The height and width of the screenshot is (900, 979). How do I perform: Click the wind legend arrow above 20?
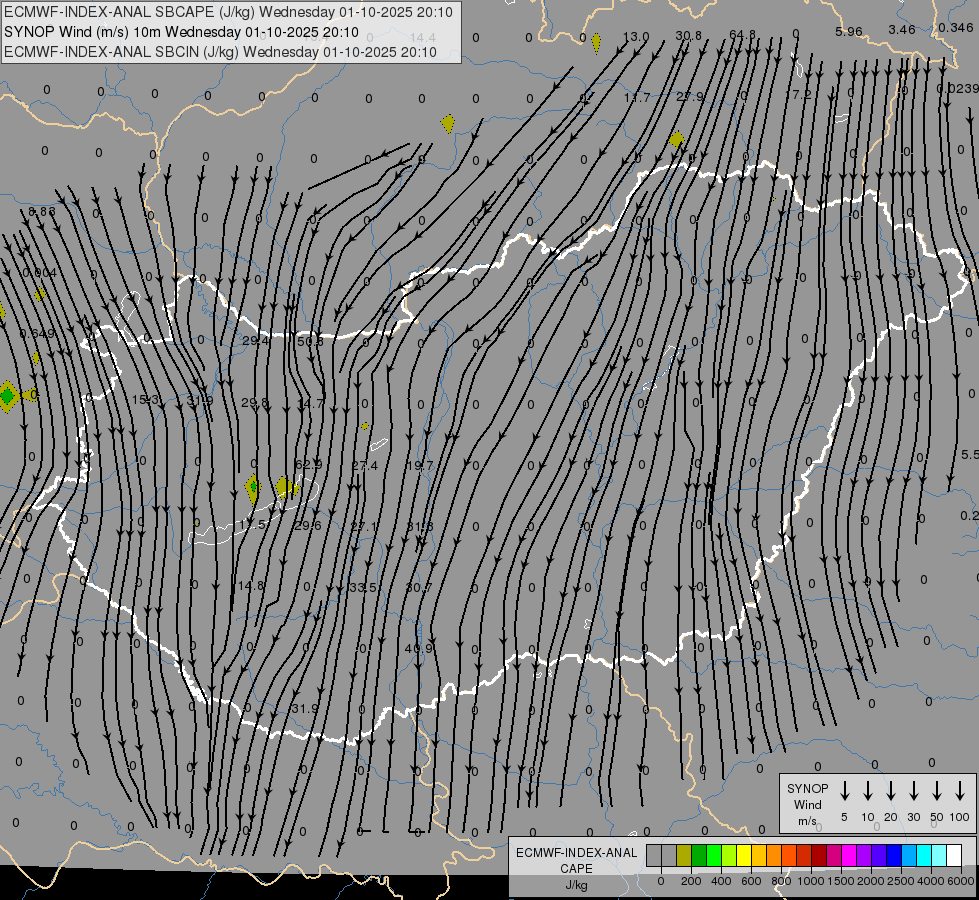point(890,791)
